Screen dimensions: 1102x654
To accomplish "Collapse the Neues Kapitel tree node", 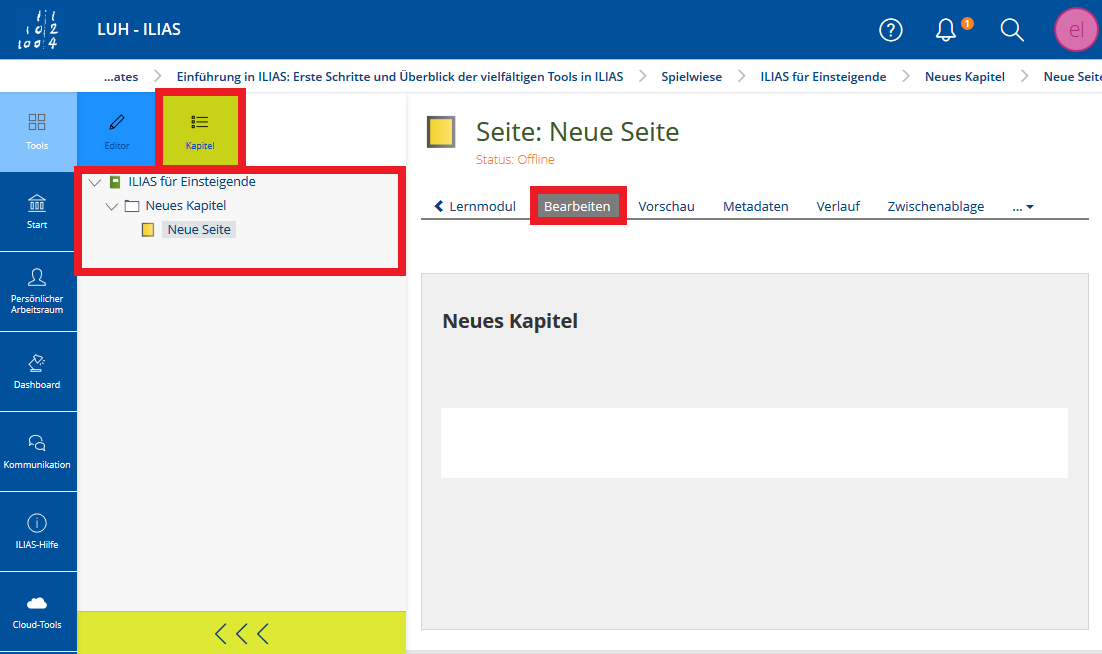I will pyautogui.click(x=112, y=207).
